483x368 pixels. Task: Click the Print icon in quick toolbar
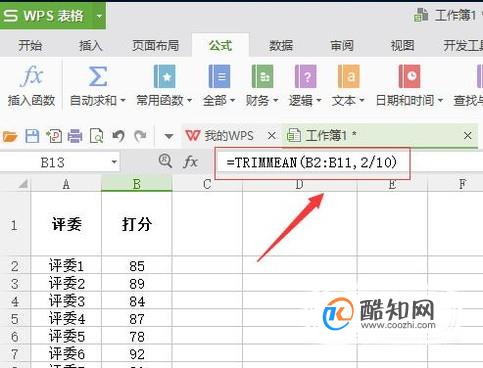75,136
